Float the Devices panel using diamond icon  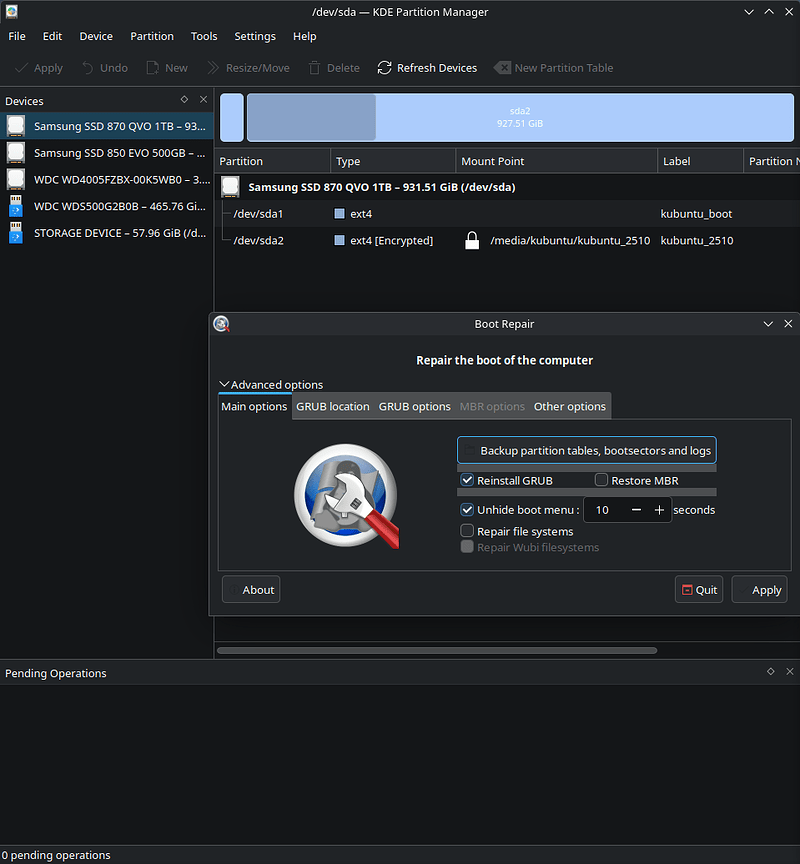pos(184,100)
